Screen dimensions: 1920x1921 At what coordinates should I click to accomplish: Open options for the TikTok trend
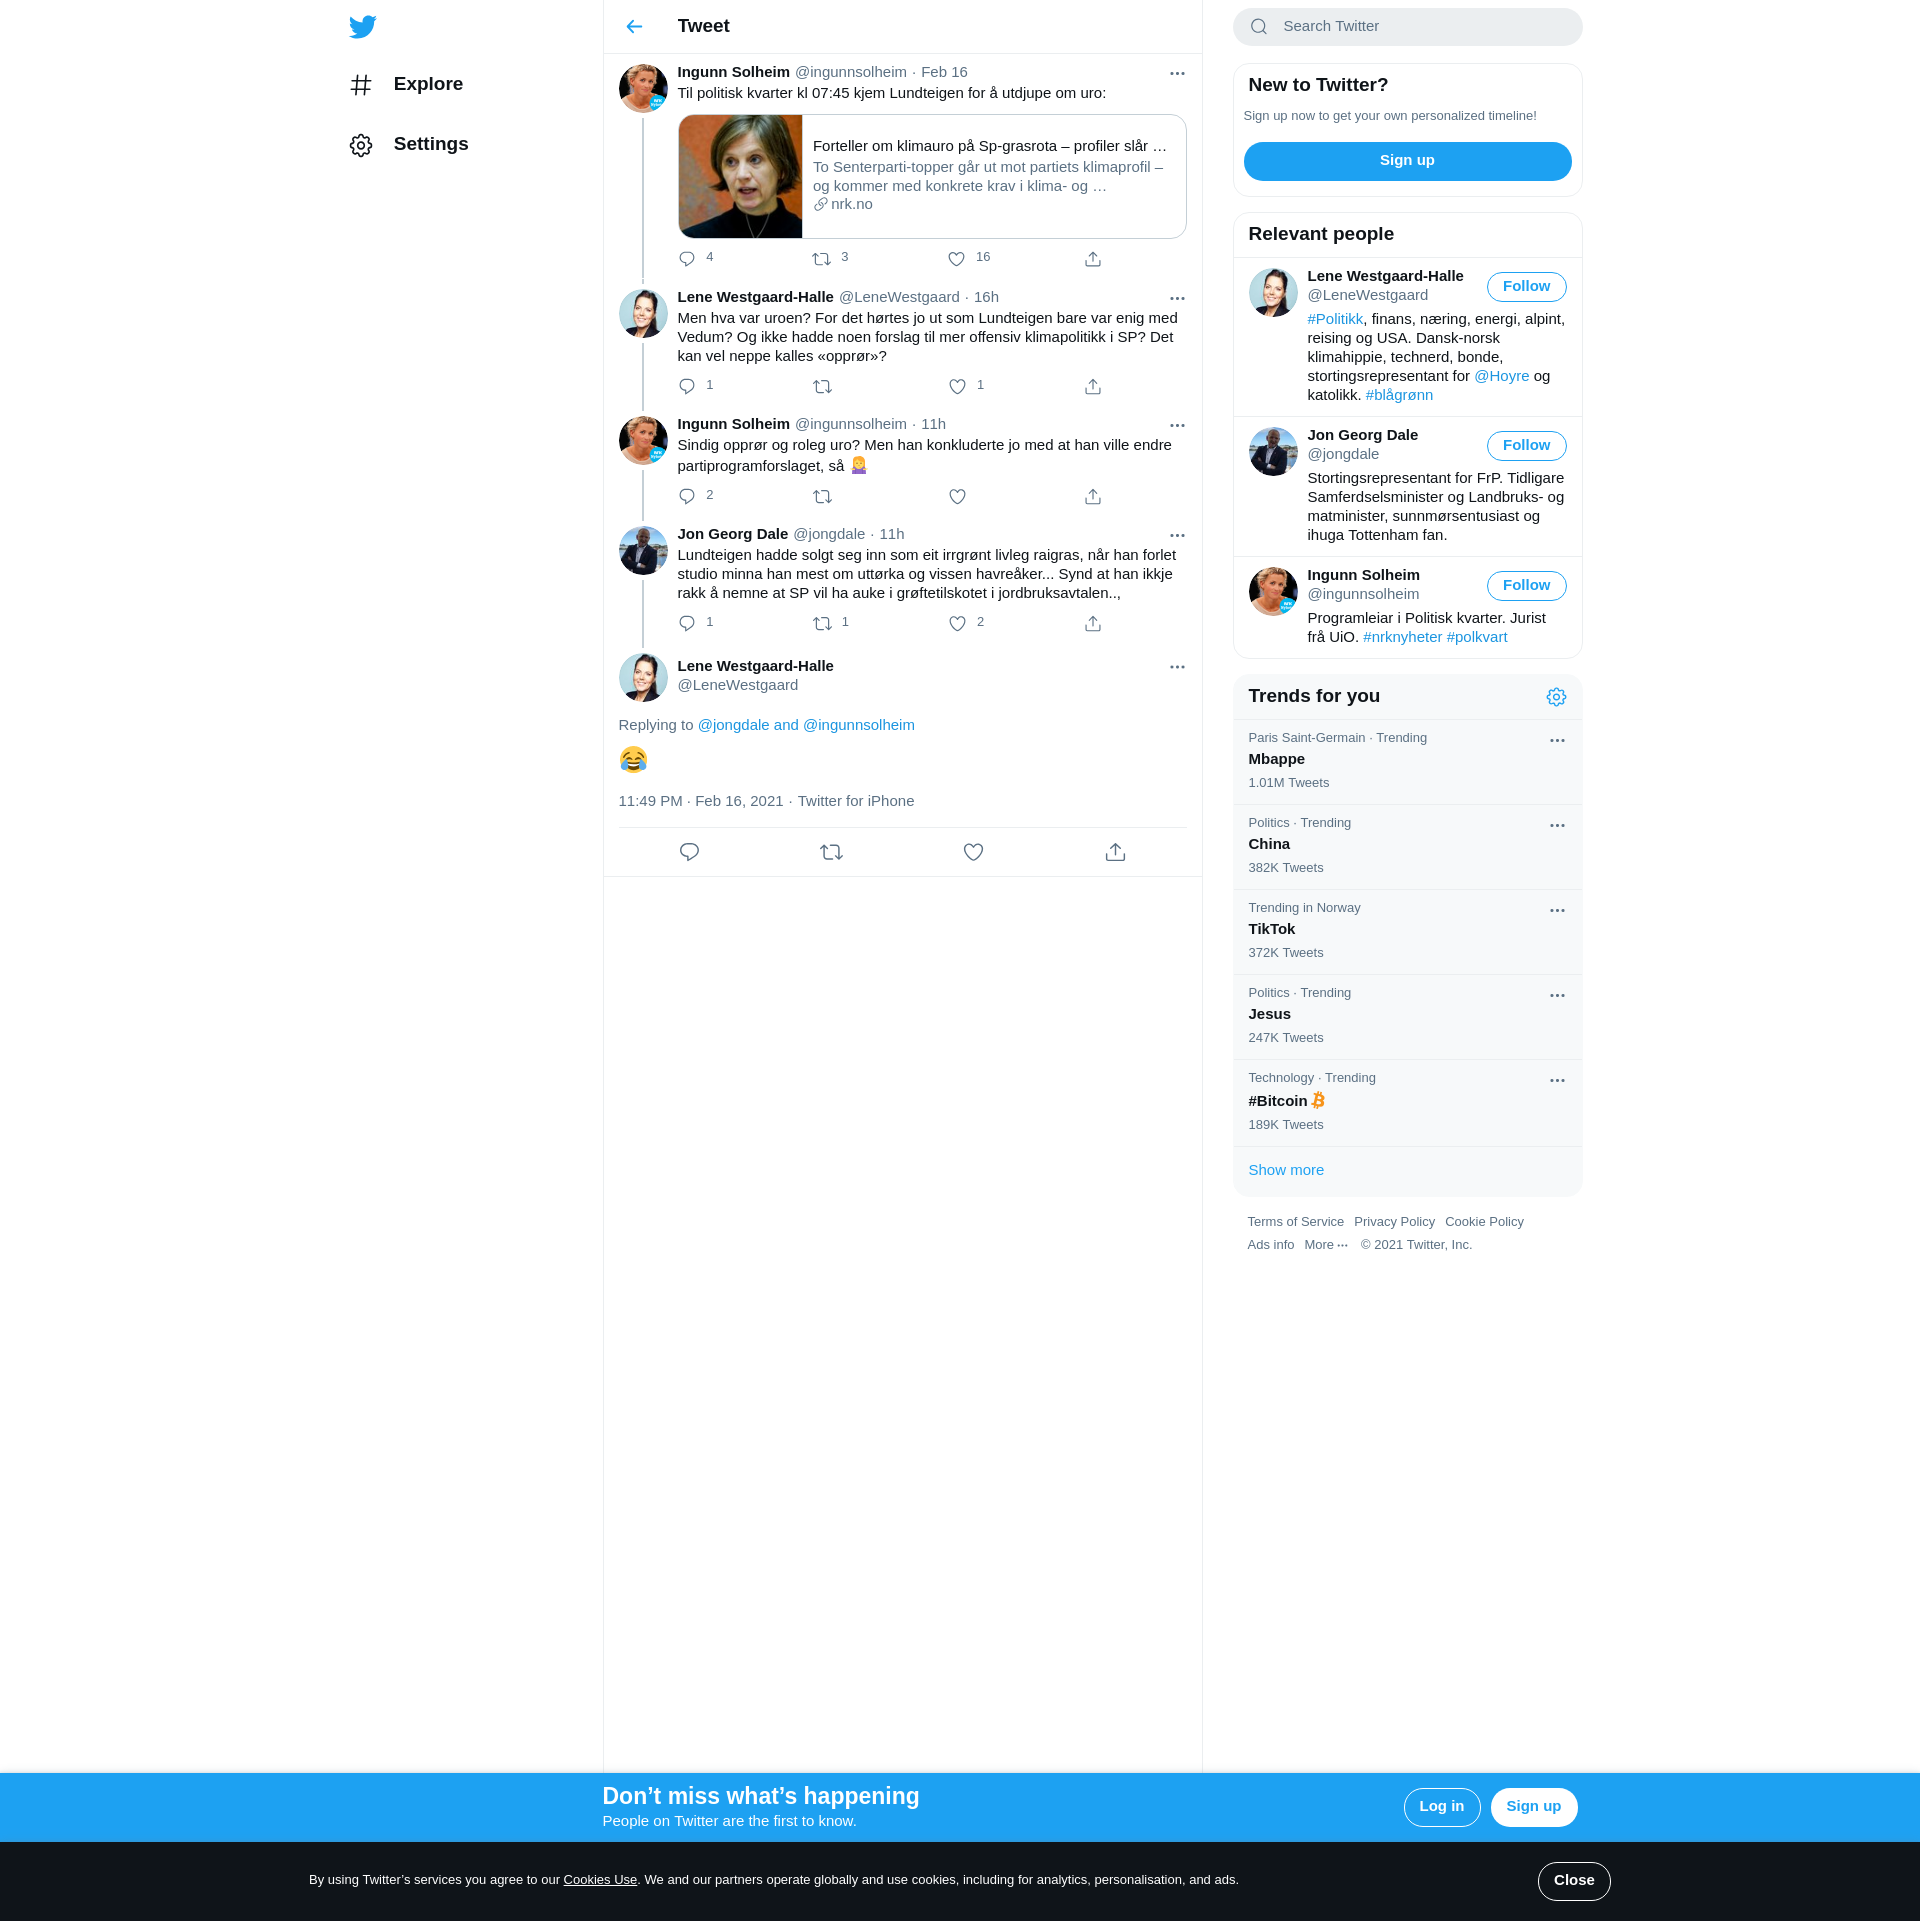tap(1557, 911)
